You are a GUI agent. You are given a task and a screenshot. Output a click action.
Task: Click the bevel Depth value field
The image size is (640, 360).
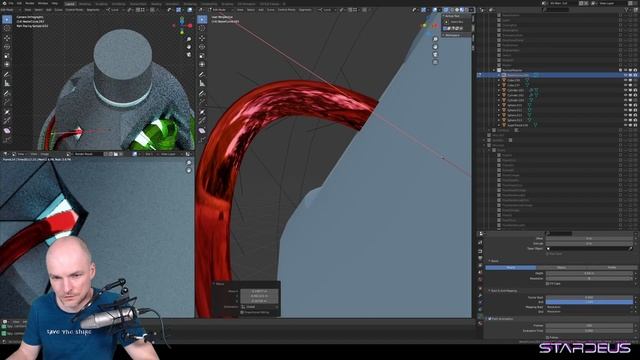(x=589, y=273)
